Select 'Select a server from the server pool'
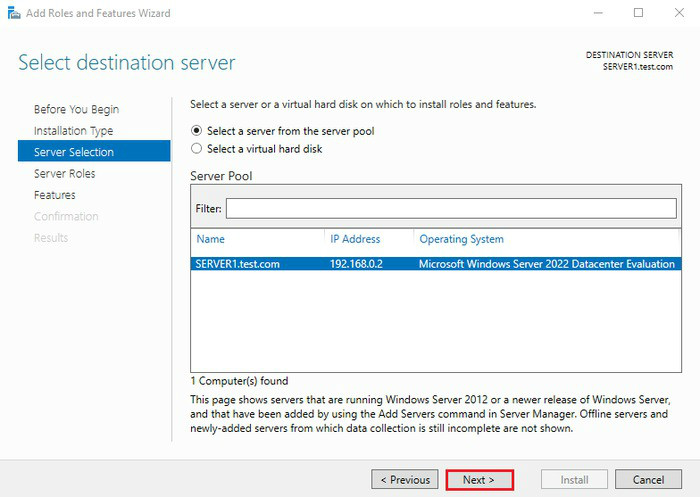 click(x=197, y=131)
